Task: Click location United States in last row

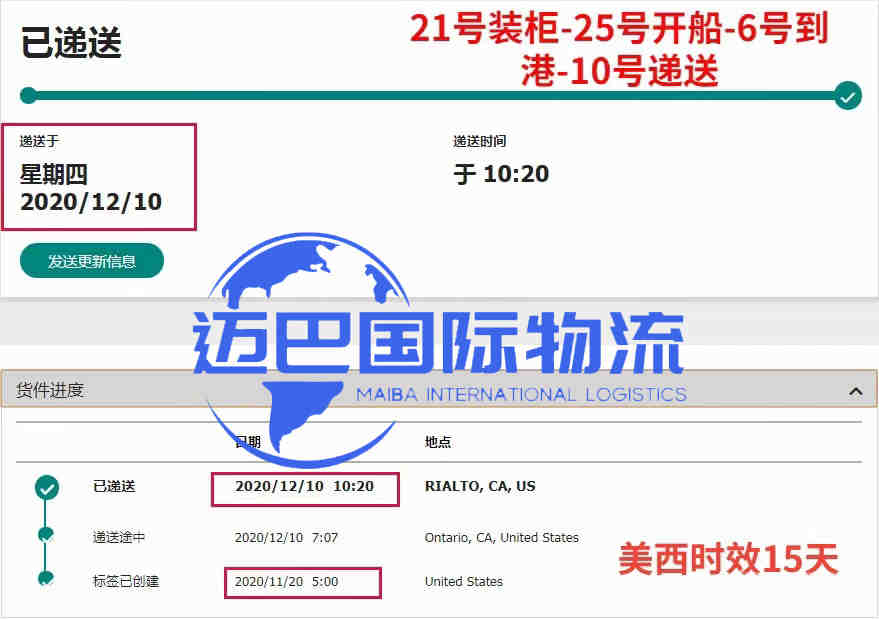Action: pos(464,581)
